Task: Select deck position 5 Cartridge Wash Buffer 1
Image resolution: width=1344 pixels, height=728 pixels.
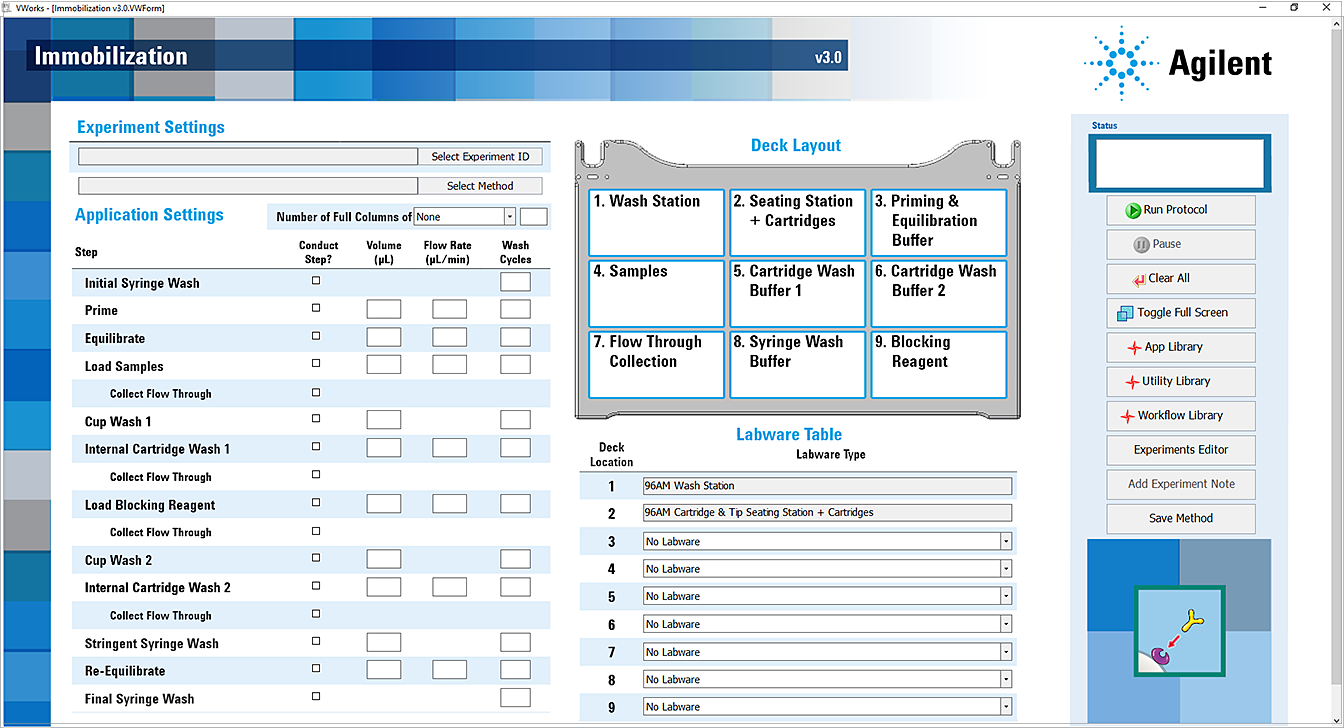Action: (797, 294)
